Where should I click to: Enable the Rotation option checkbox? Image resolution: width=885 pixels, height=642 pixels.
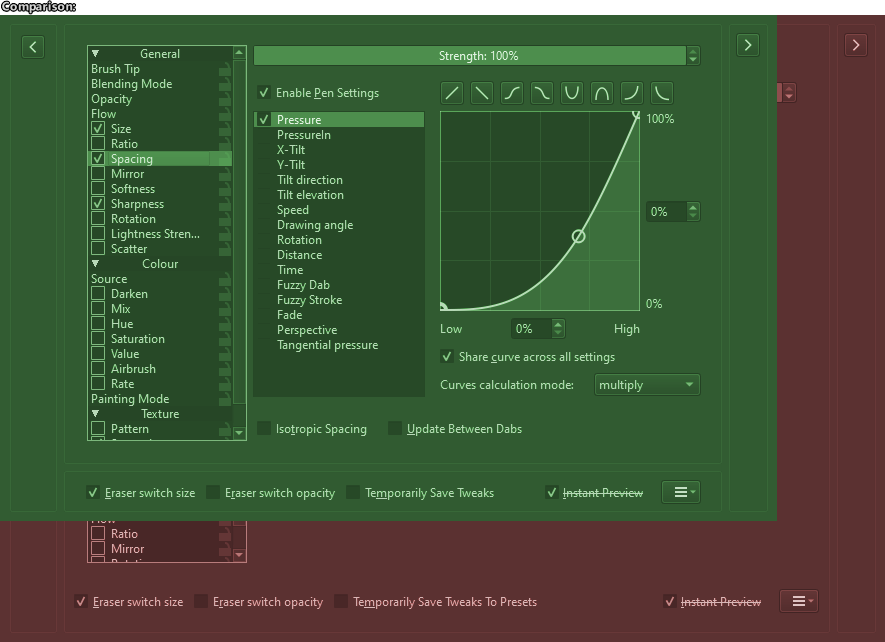[98, 219]
